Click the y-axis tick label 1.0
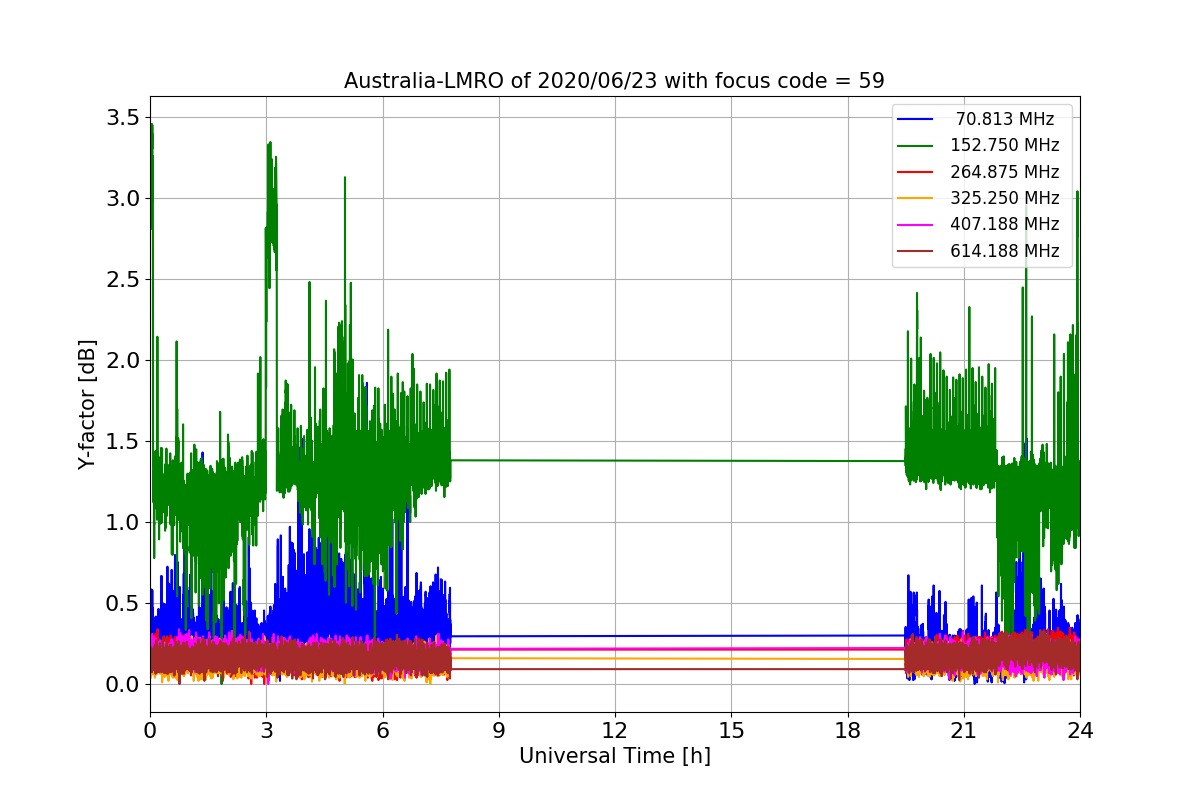1200x800 pixels. pyautogui.click(x=124, y=523)
